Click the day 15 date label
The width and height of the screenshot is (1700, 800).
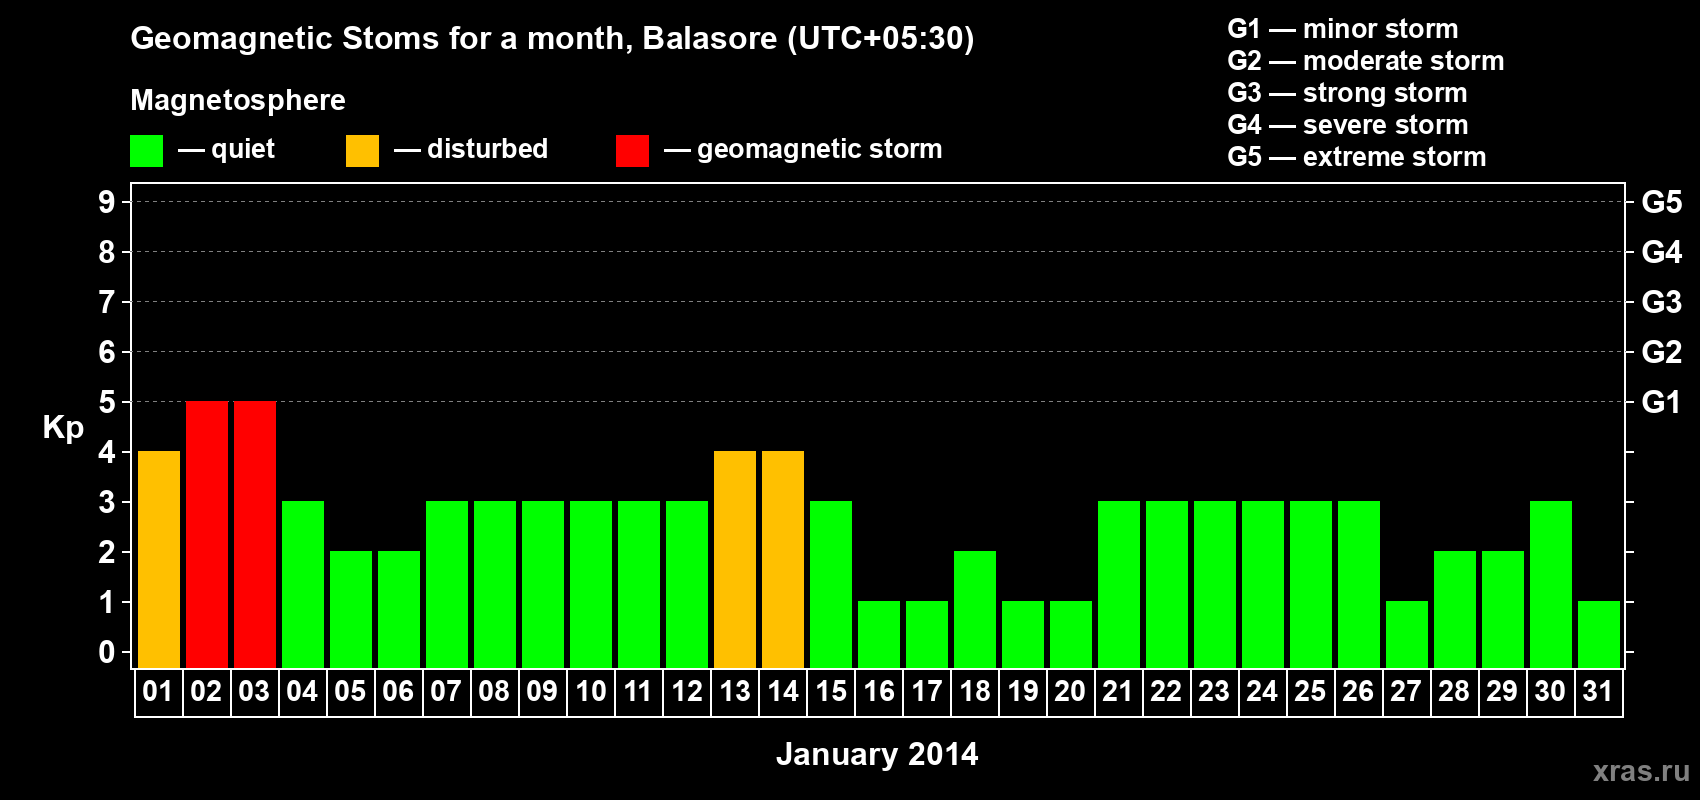(x=831, y=692)
